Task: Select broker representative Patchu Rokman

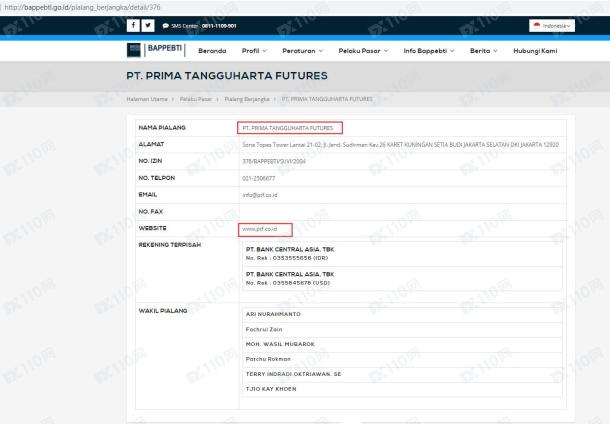Action: [x=268, y=359]
